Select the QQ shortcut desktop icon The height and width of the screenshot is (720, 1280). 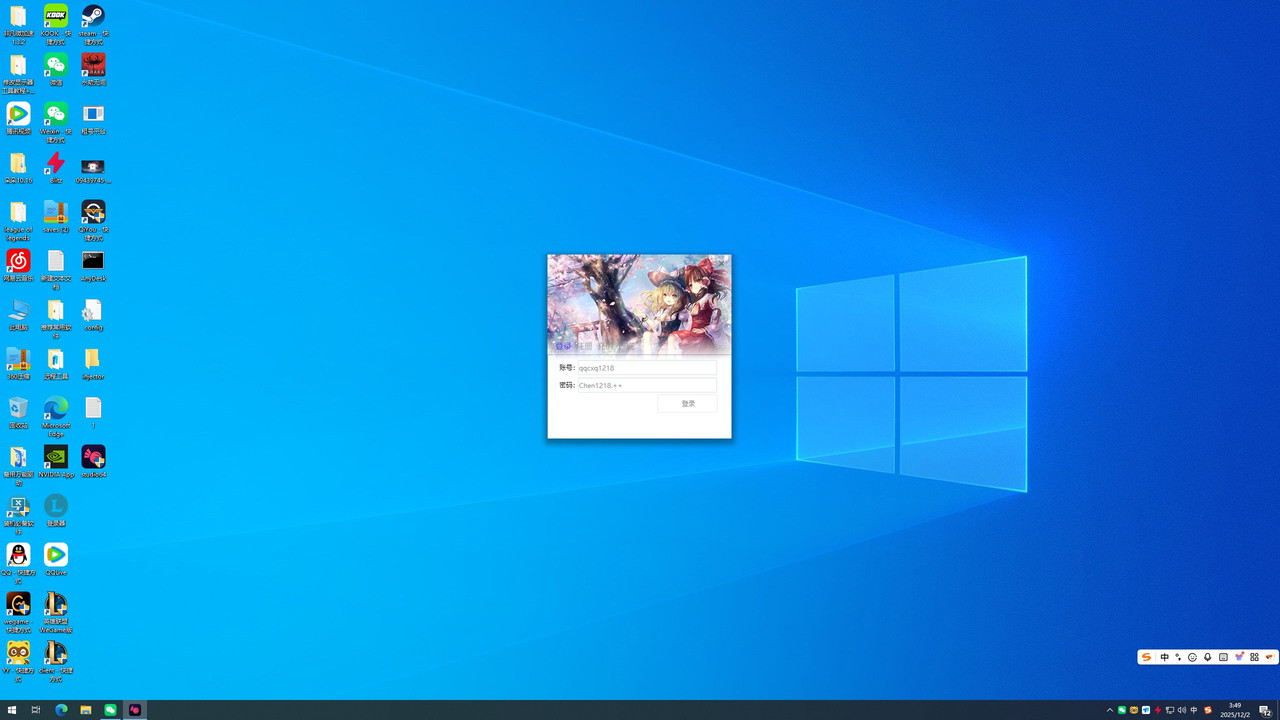click(x=18, y=564)
